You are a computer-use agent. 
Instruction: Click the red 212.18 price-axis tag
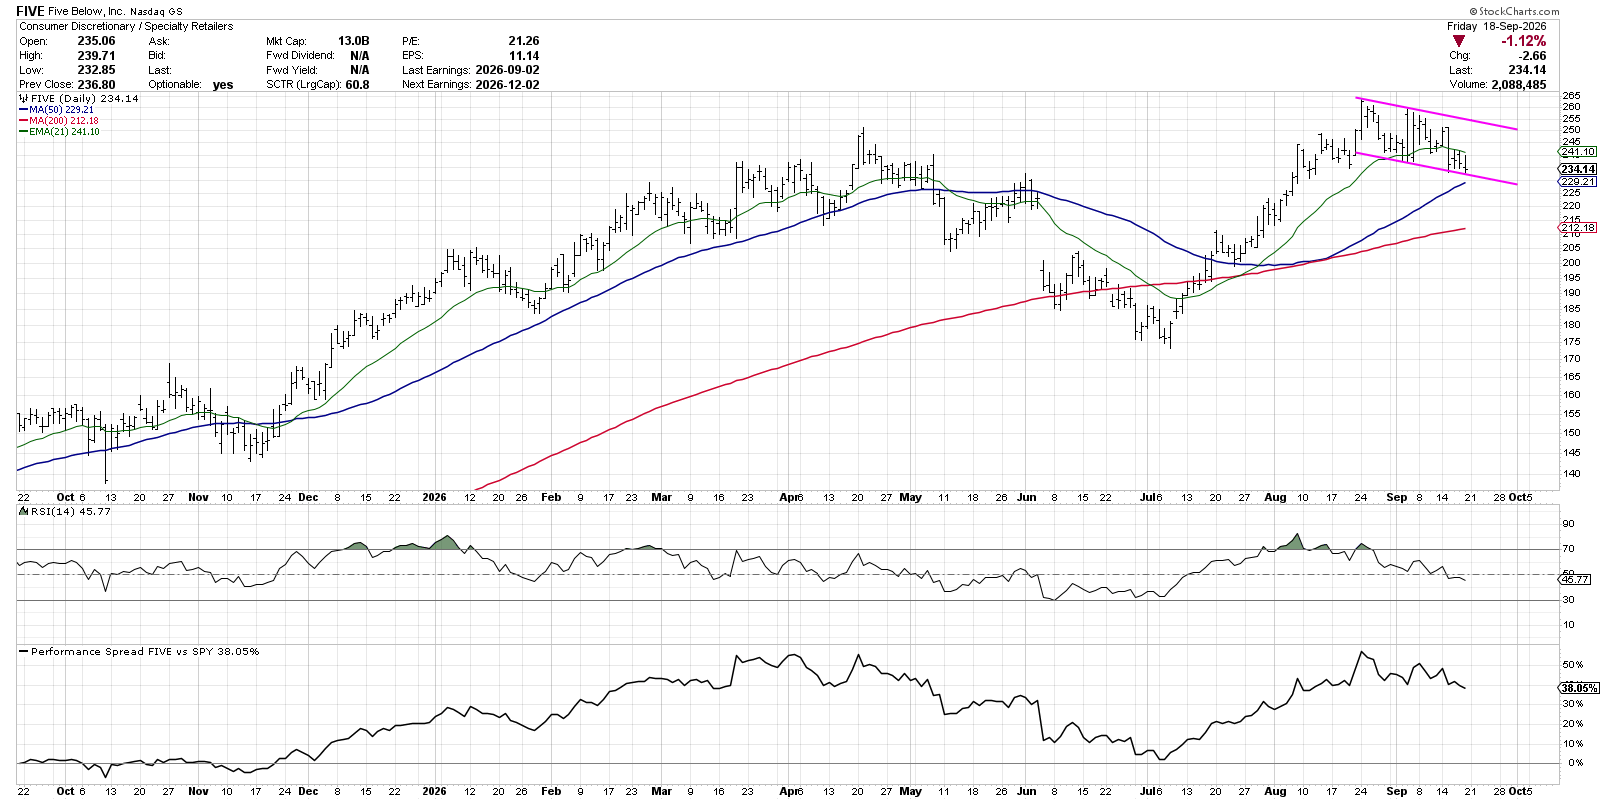tap(1579, 228)
